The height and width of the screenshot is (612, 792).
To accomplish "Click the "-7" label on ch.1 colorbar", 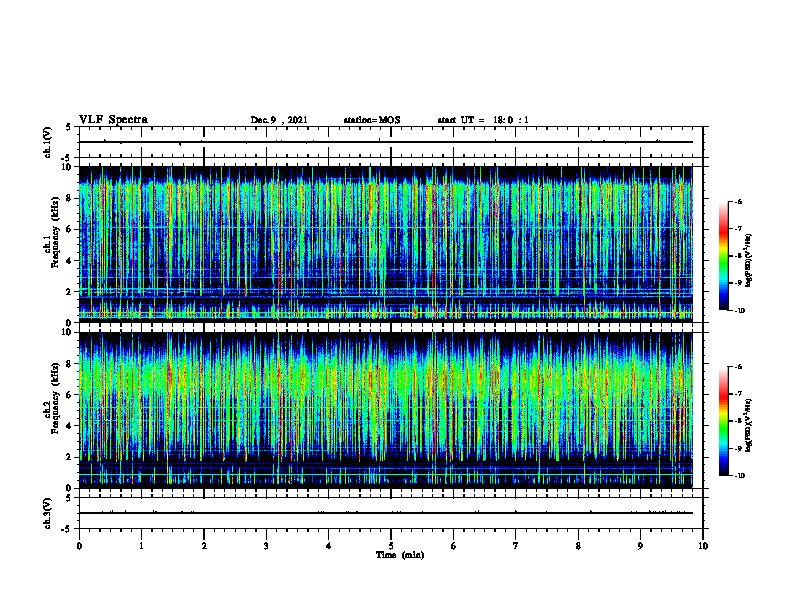I will 738,229.
